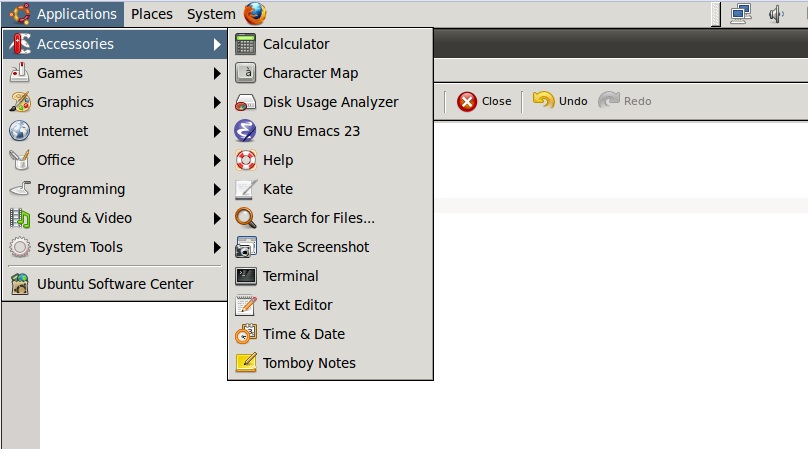The width and height of the screenshot is (808, 449).
Task: Expand the Sound & Video submenu arrow
Action: (217, 218)
